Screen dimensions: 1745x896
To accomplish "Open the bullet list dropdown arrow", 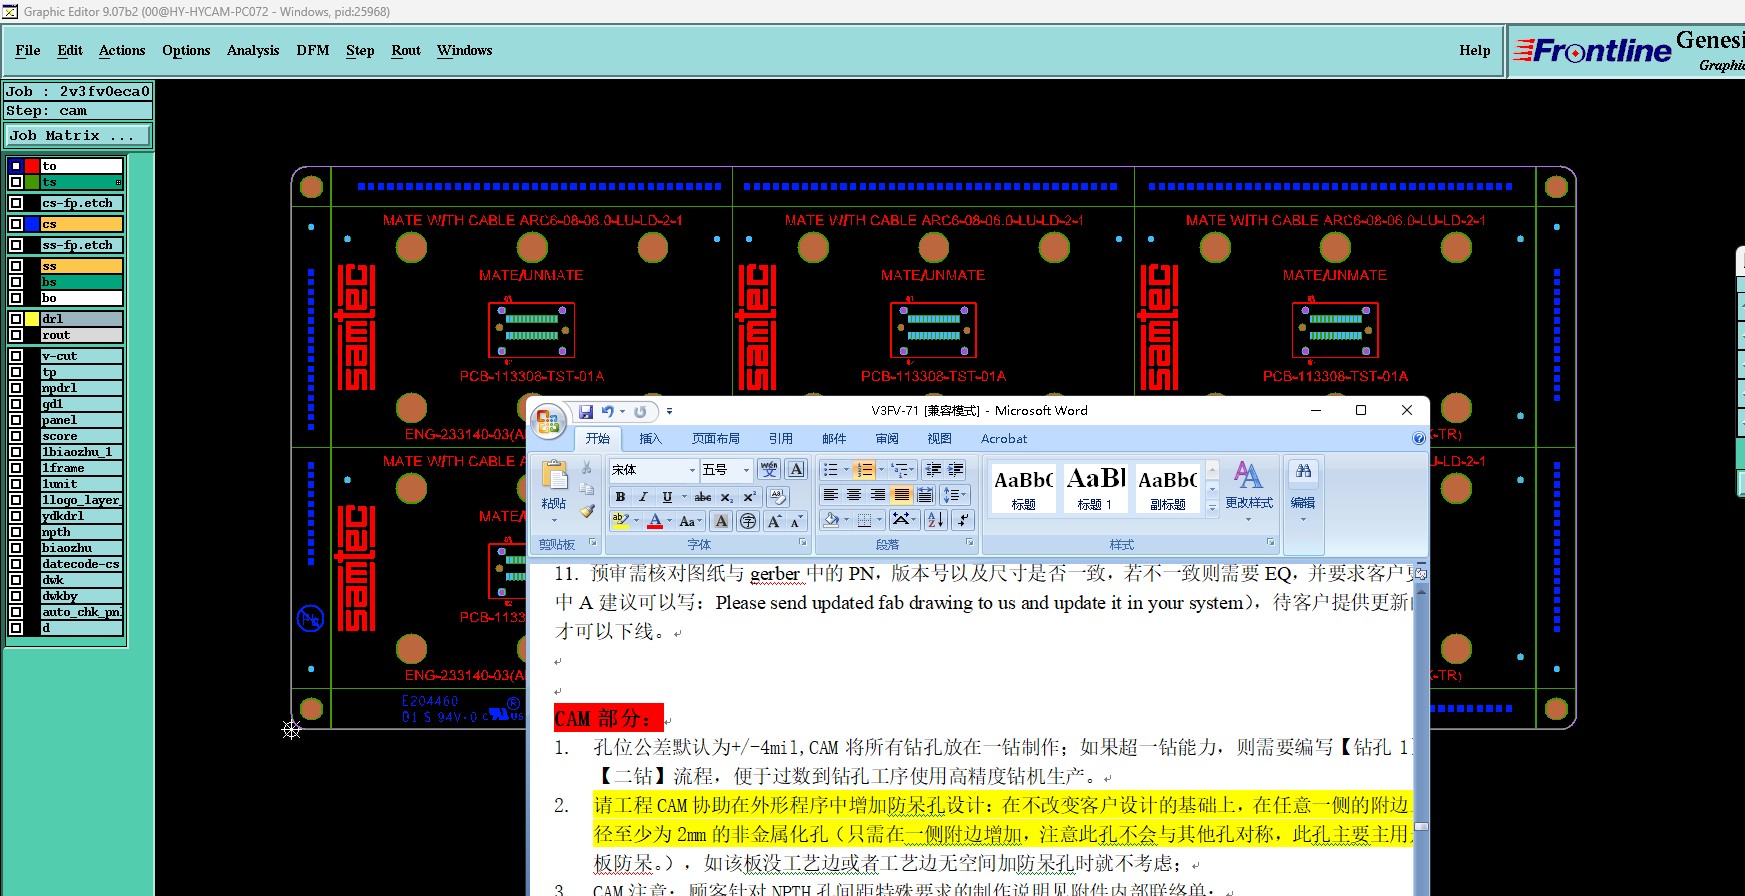I will (x=846, y=469).
